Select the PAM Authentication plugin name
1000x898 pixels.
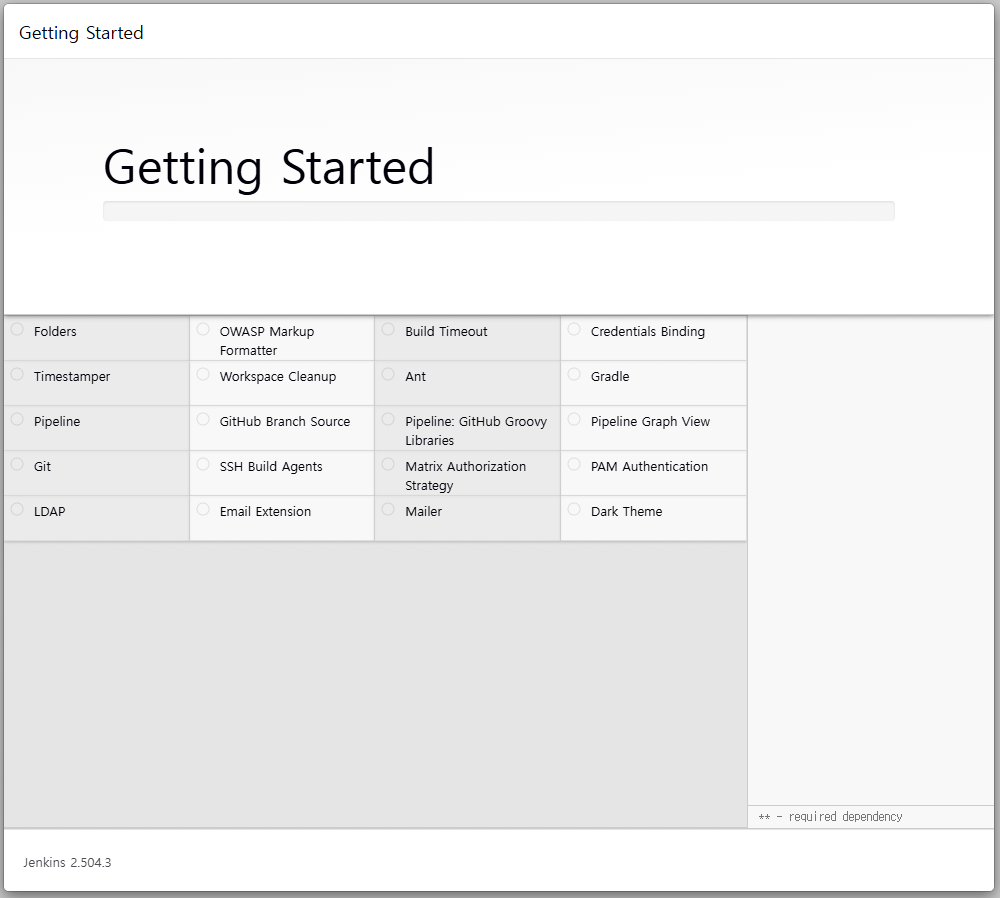tap(649, 466)
